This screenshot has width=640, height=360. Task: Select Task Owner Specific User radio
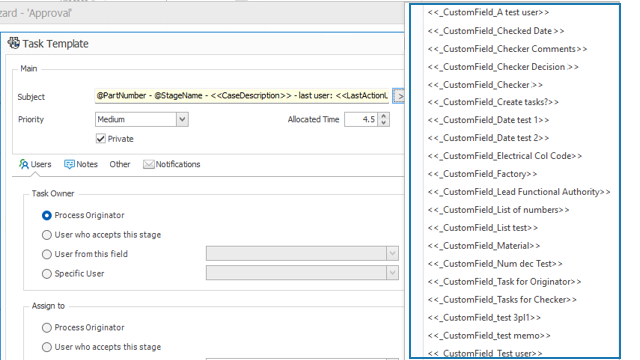pyautogui.click(x=47, y=273)
